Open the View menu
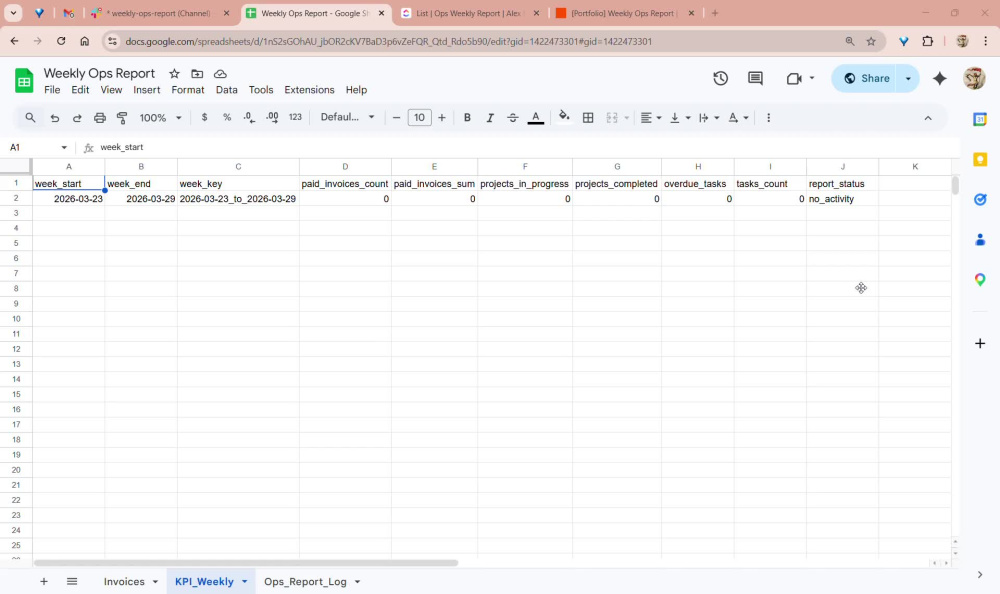1000x594 pixels. (x=111, y=90)
